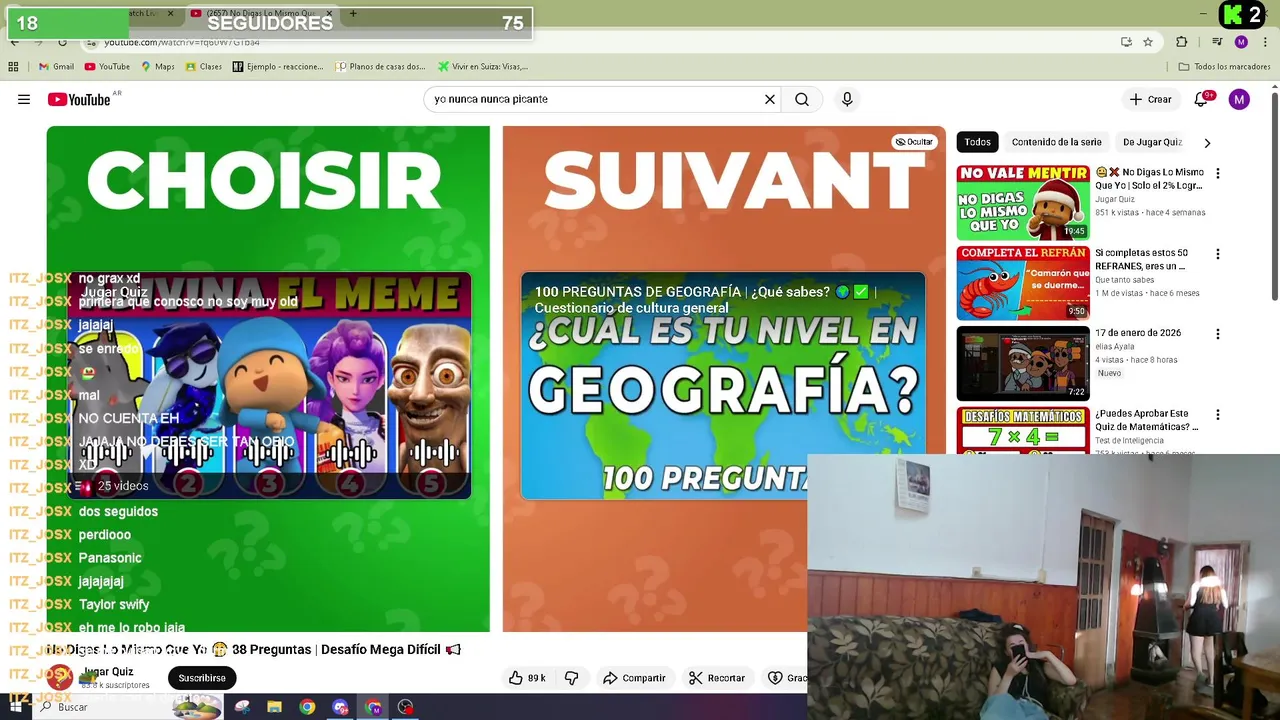The width and height of the screenshot is (1280, 720).
Task: Open File Explorer from the taskbar
Action: point(275,707)
